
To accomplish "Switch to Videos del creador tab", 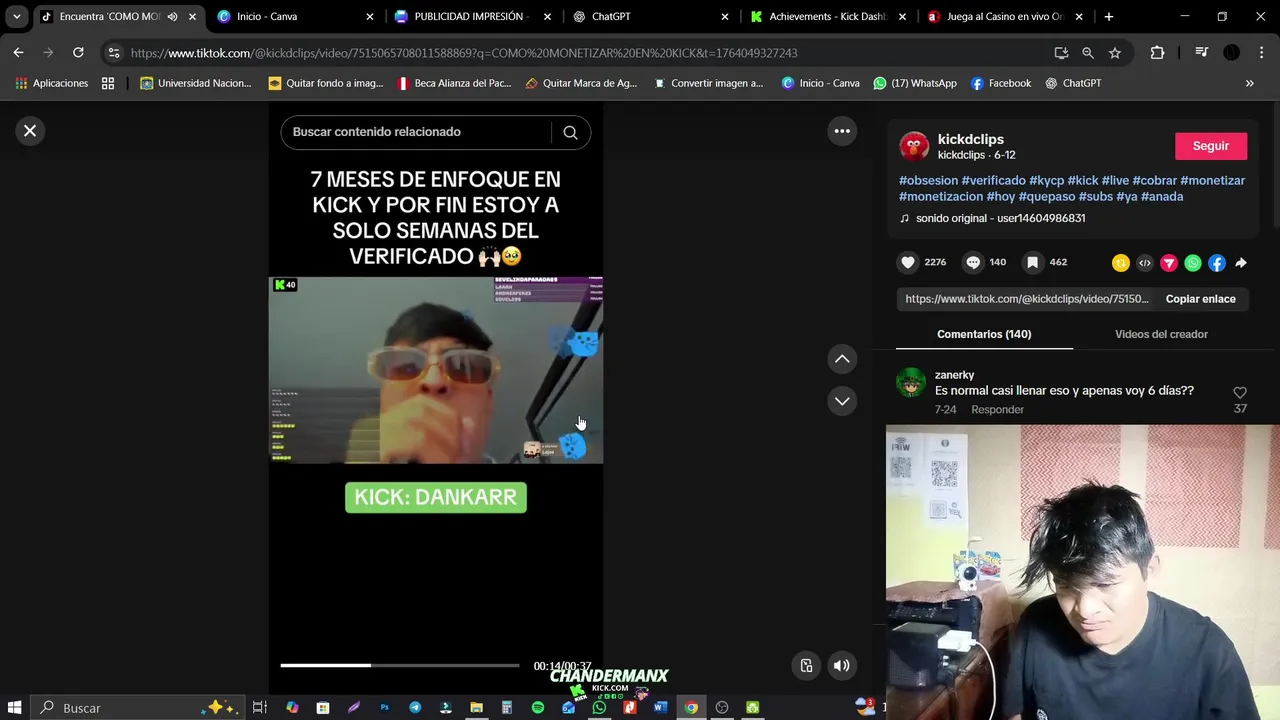I will [1161, 334].
